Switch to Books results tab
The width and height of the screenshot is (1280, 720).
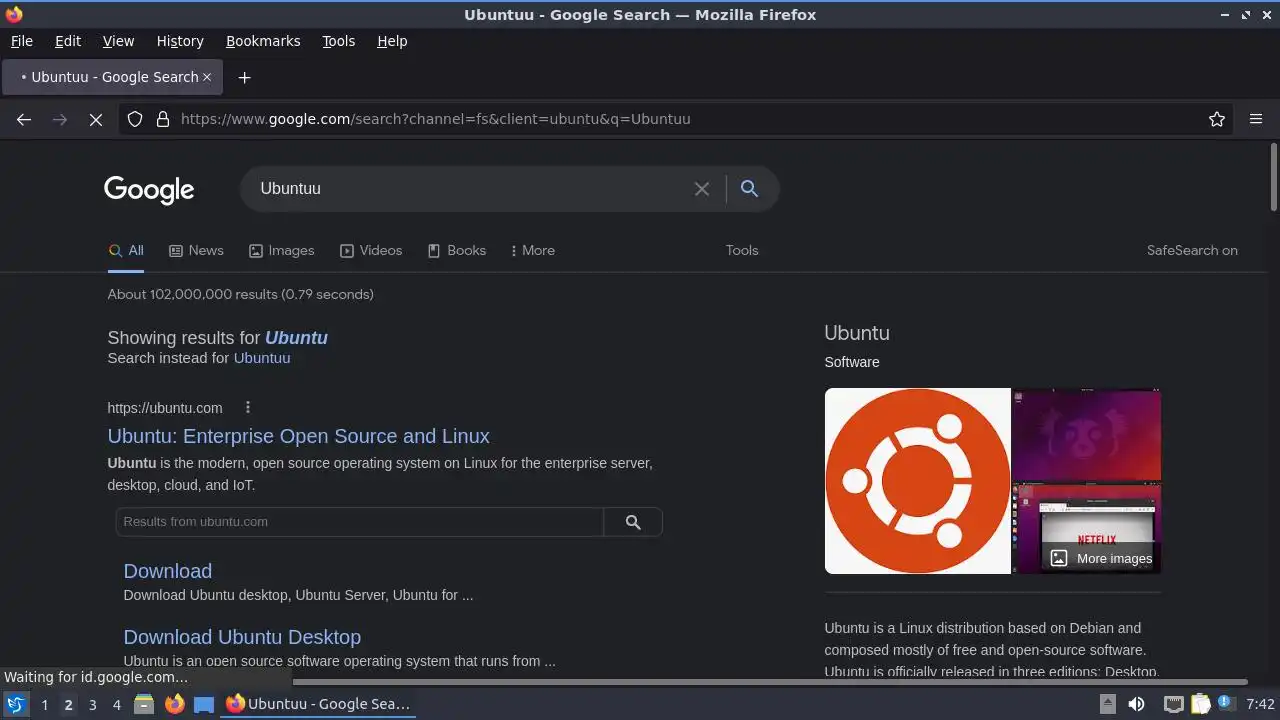point(457,250)
